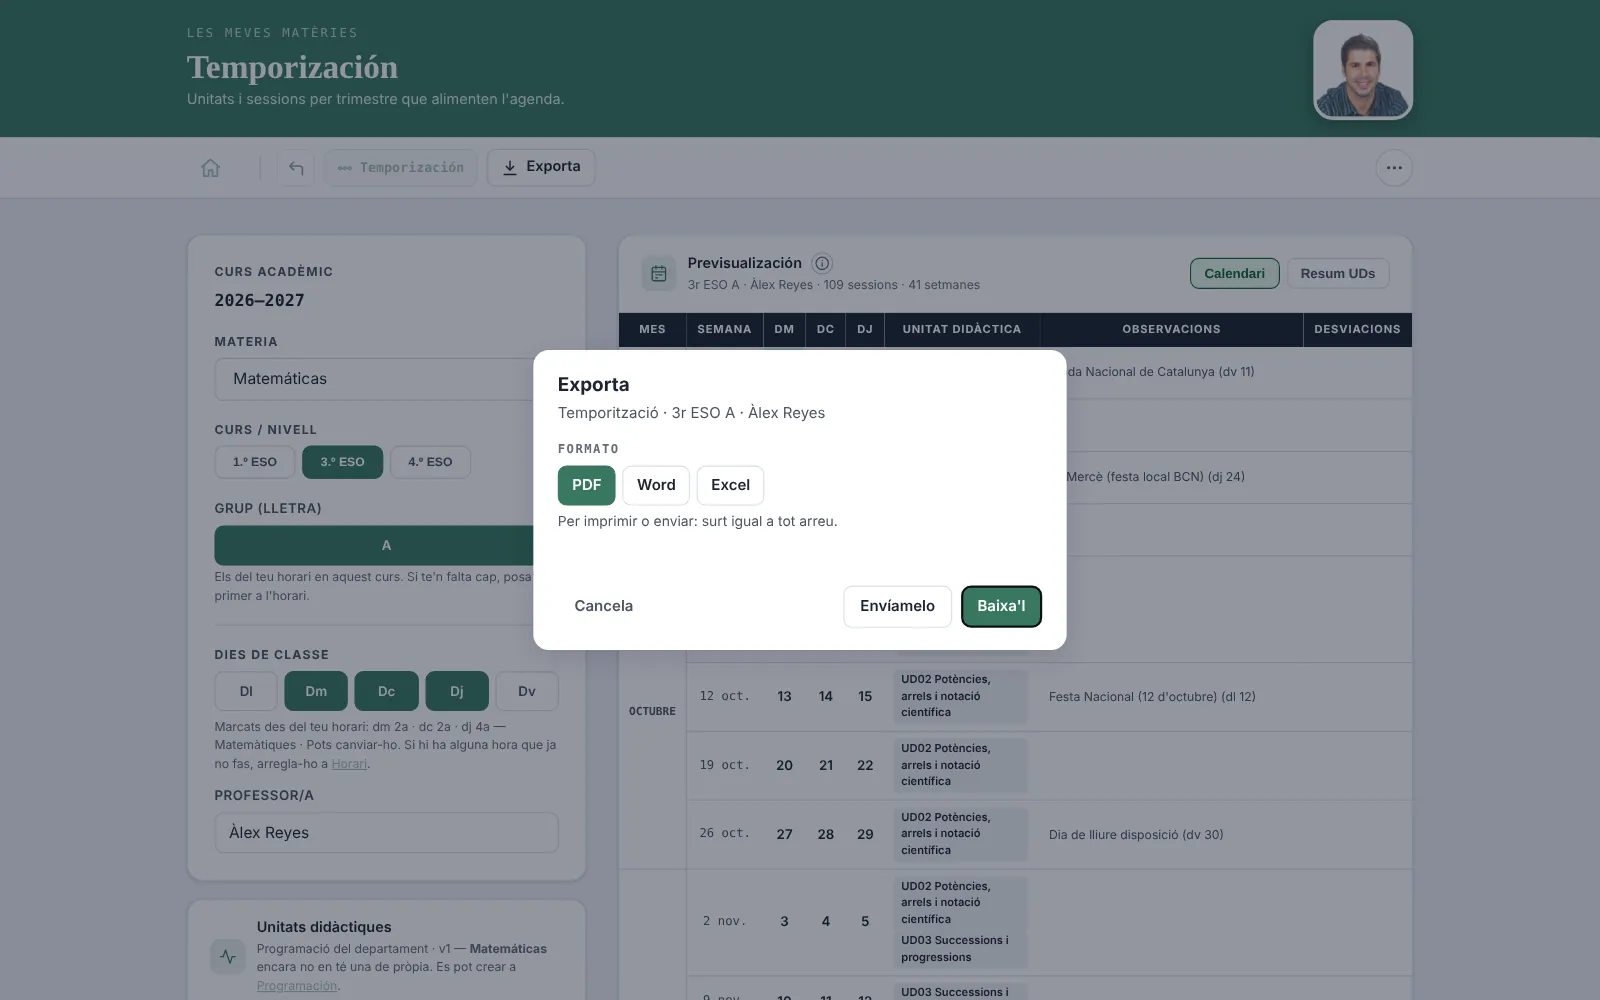Select the 1.º ESO level
1600x1000 pixels.
pyautogui.click(x=255, y=462)
